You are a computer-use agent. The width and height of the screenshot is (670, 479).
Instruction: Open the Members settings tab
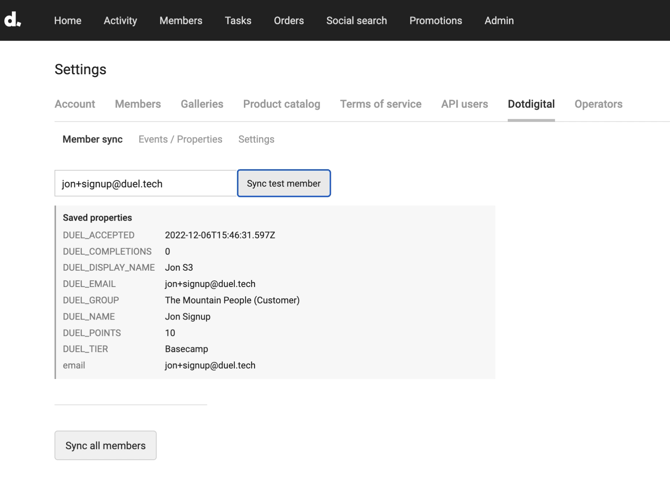(138, 104)
